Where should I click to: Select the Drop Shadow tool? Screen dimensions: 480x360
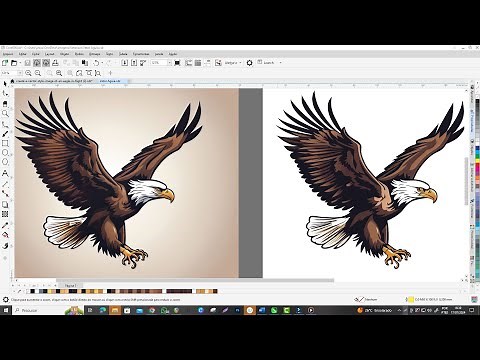[x=5, y=204]
